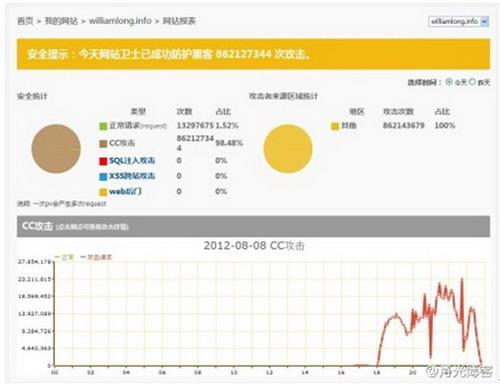This screenshot has height=386, width=500.
Task: Click the SQL注入攻击 link
Action: [x=132, y=160]
